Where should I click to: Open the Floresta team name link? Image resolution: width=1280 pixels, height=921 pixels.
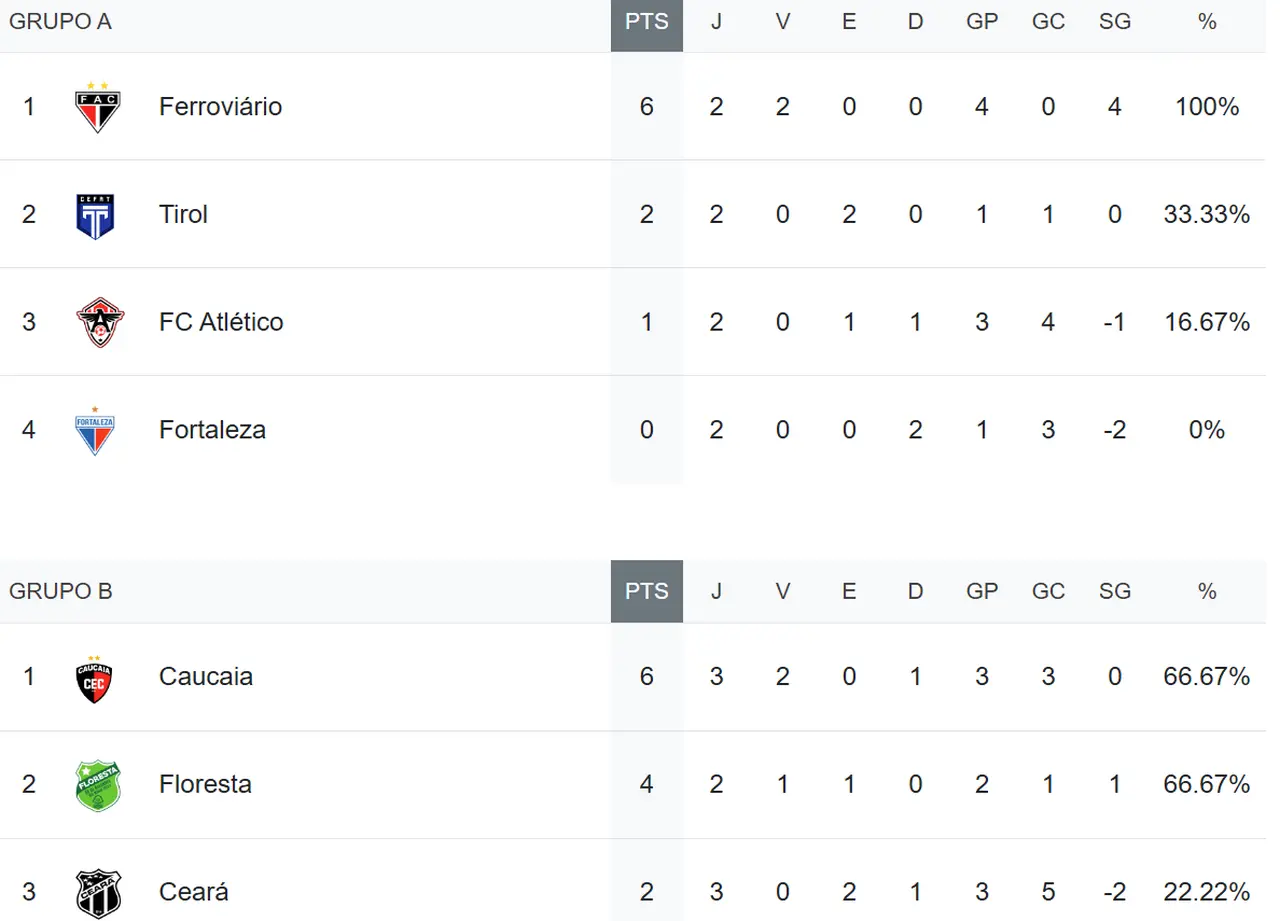[205, 784]
